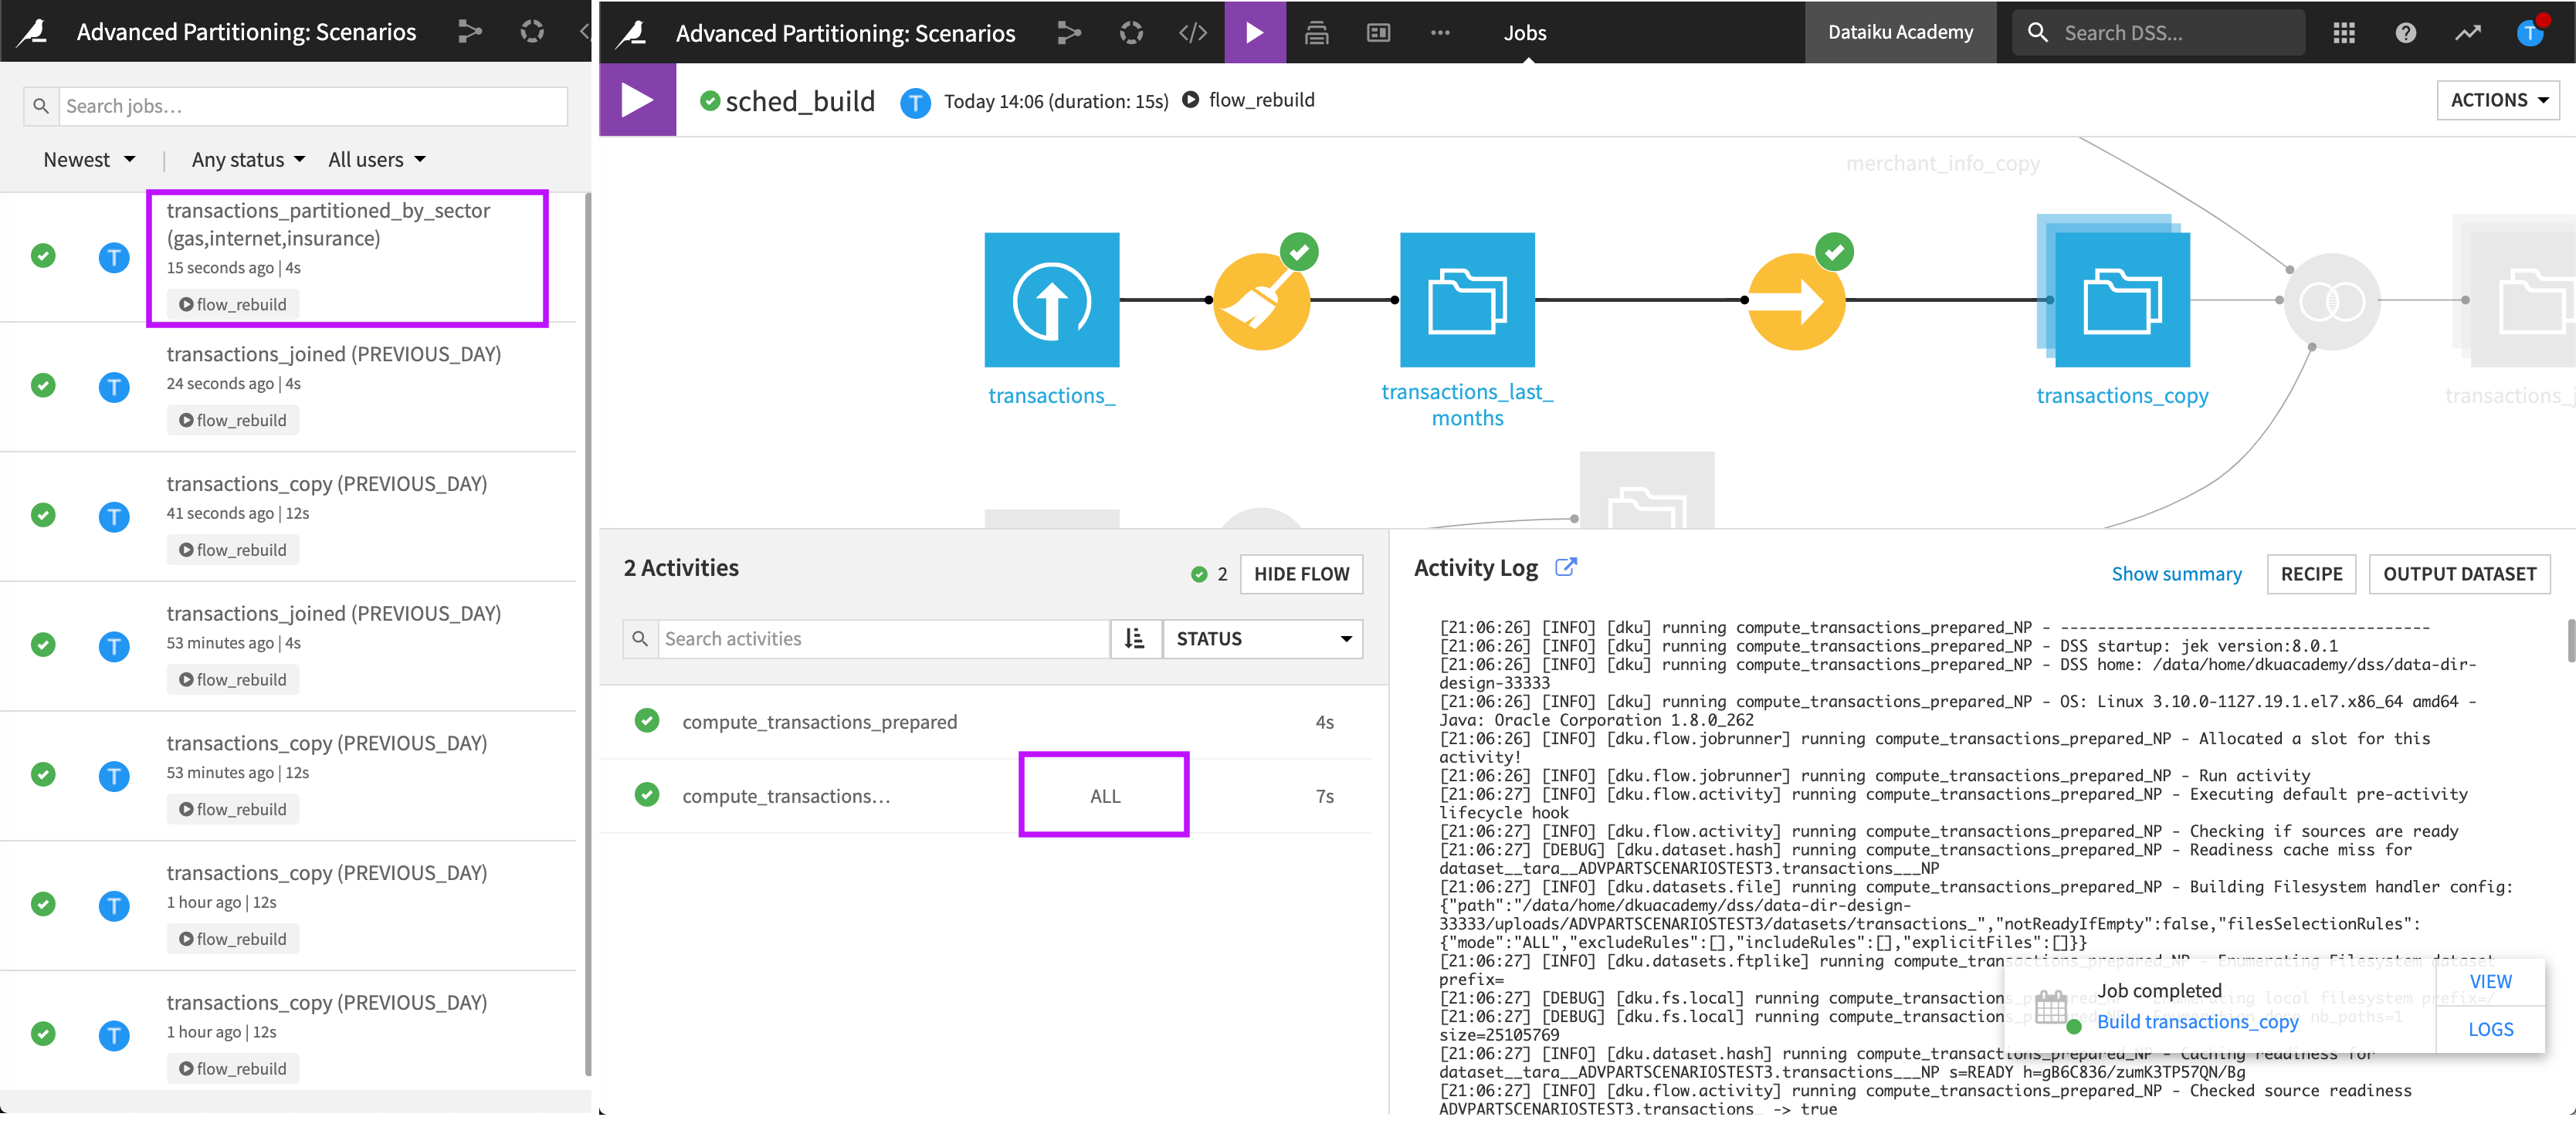Open the code editor view icon
The image size is (2576, 1124).
(x=1193, y=29)
